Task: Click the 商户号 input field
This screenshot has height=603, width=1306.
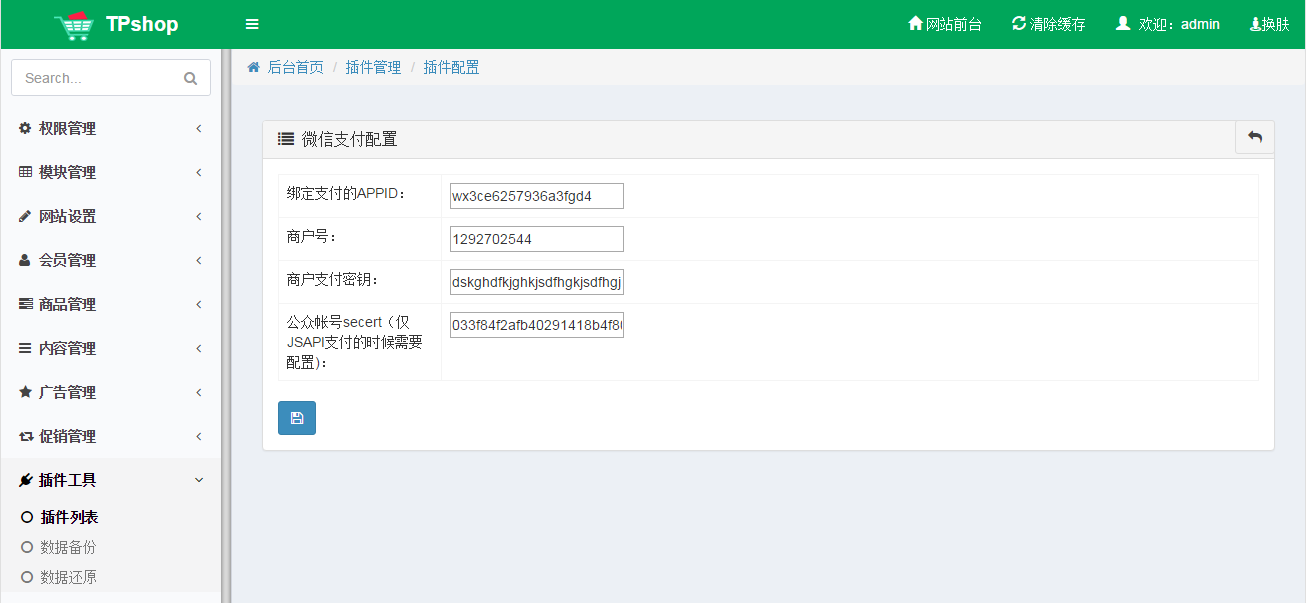Action: tap(536, 239)
